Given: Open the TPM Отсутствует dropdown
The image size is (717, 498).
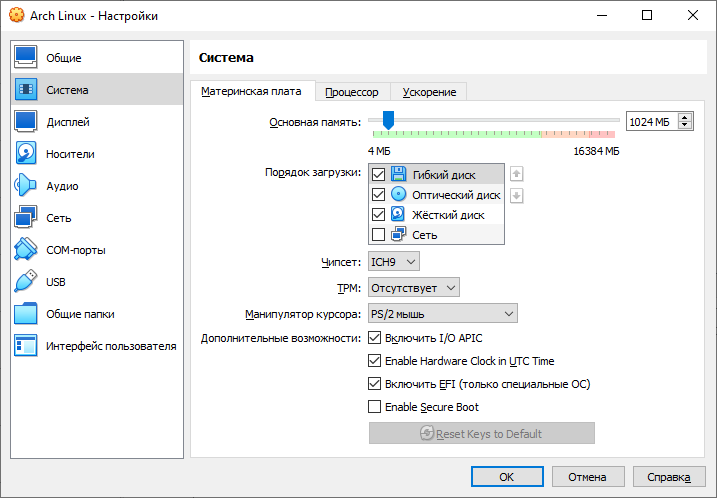Looking at the screenshot, I should 414,288.
